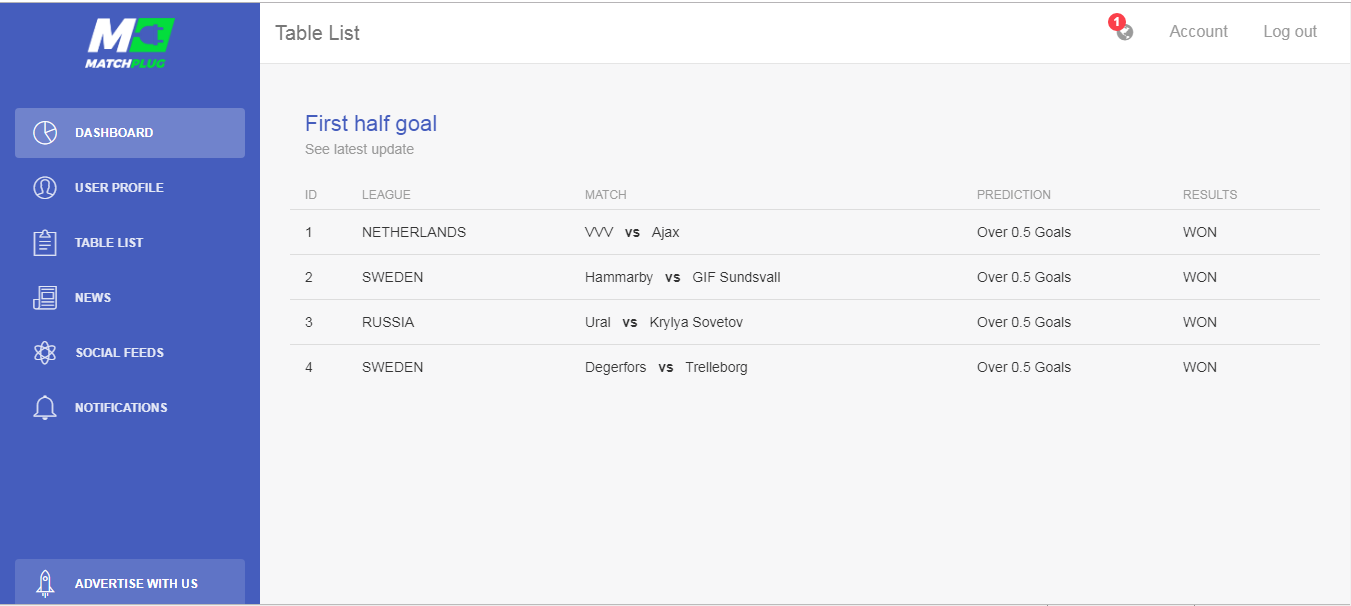The image size is (1351, 606).
Task: Go to the Dashboard menu item
Action: 130,133
